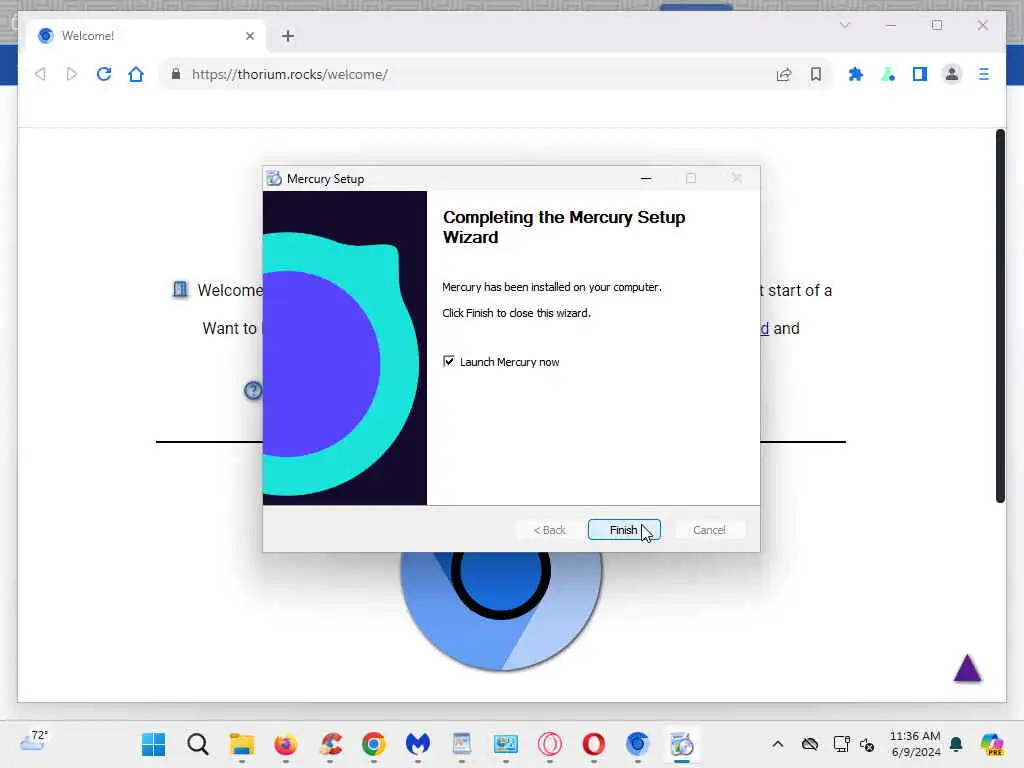Open notifications bell in system tray

point(956,744)
